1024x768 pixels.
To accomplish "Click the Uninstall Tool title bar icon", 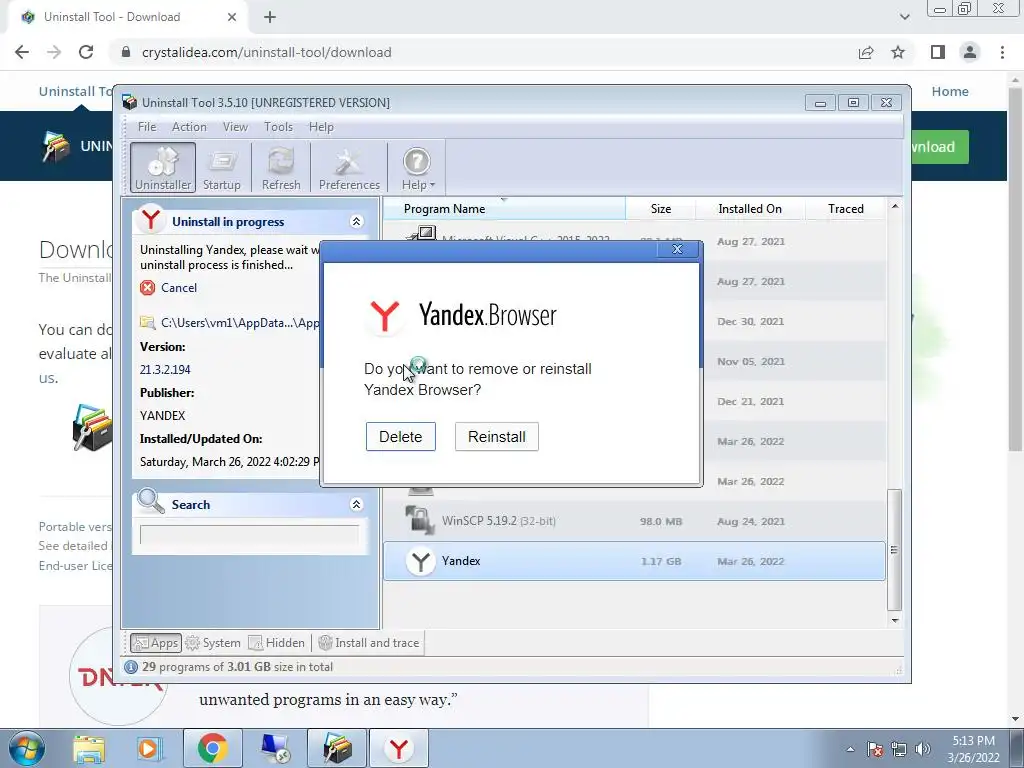I will [x=129, y=102].
